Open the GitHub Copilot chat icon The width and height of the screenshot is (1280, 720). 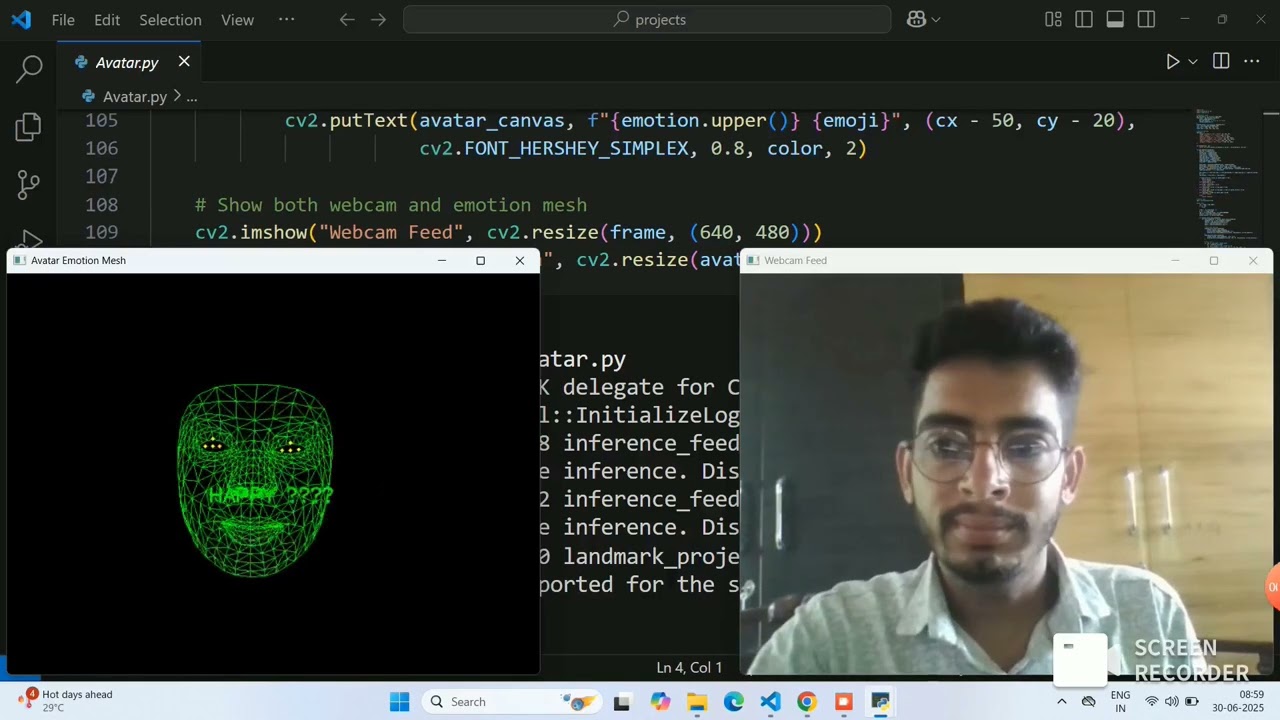tap(916, 19)
